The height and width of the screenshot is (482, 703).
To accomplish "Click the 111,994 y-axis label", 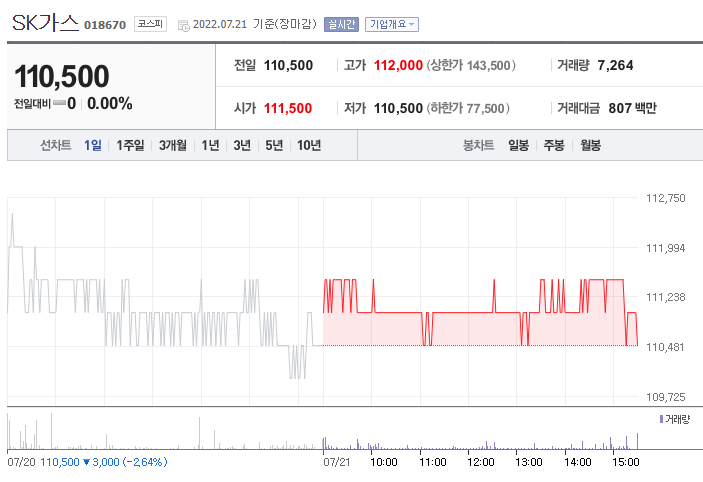I will 665,248.
